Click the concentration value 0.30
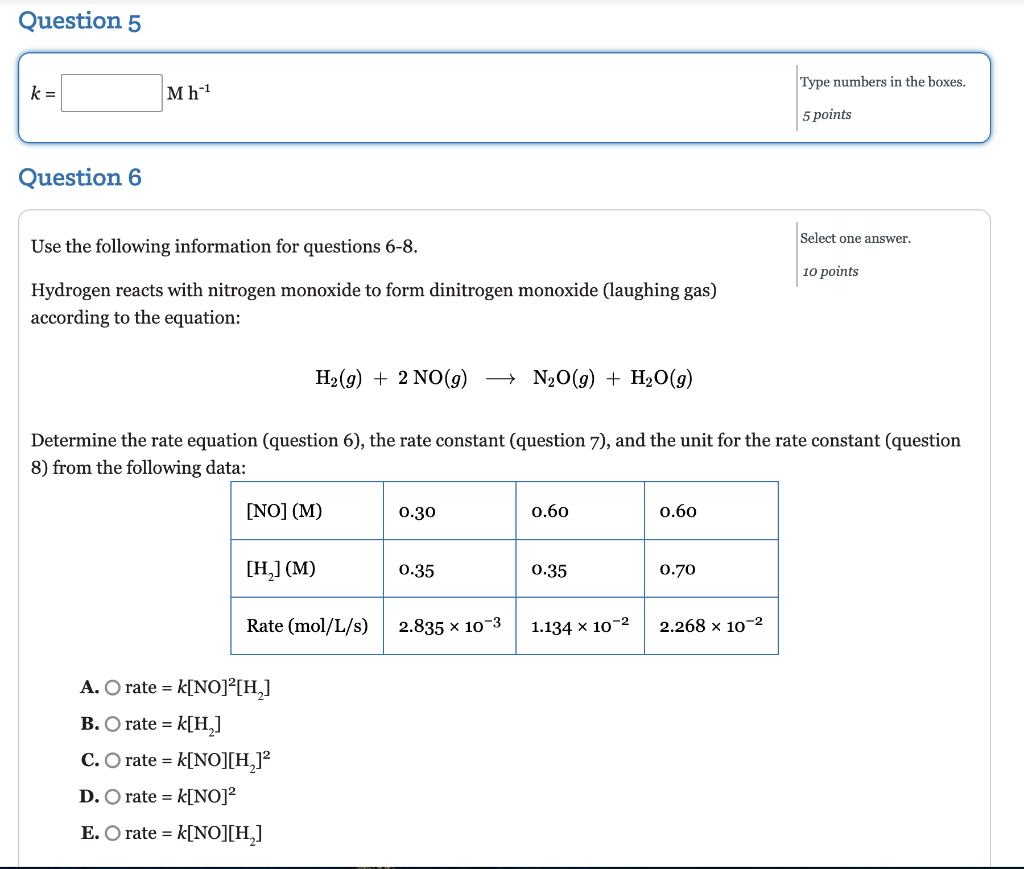This screenshot has width=1024, height=869. coord(416,511)
